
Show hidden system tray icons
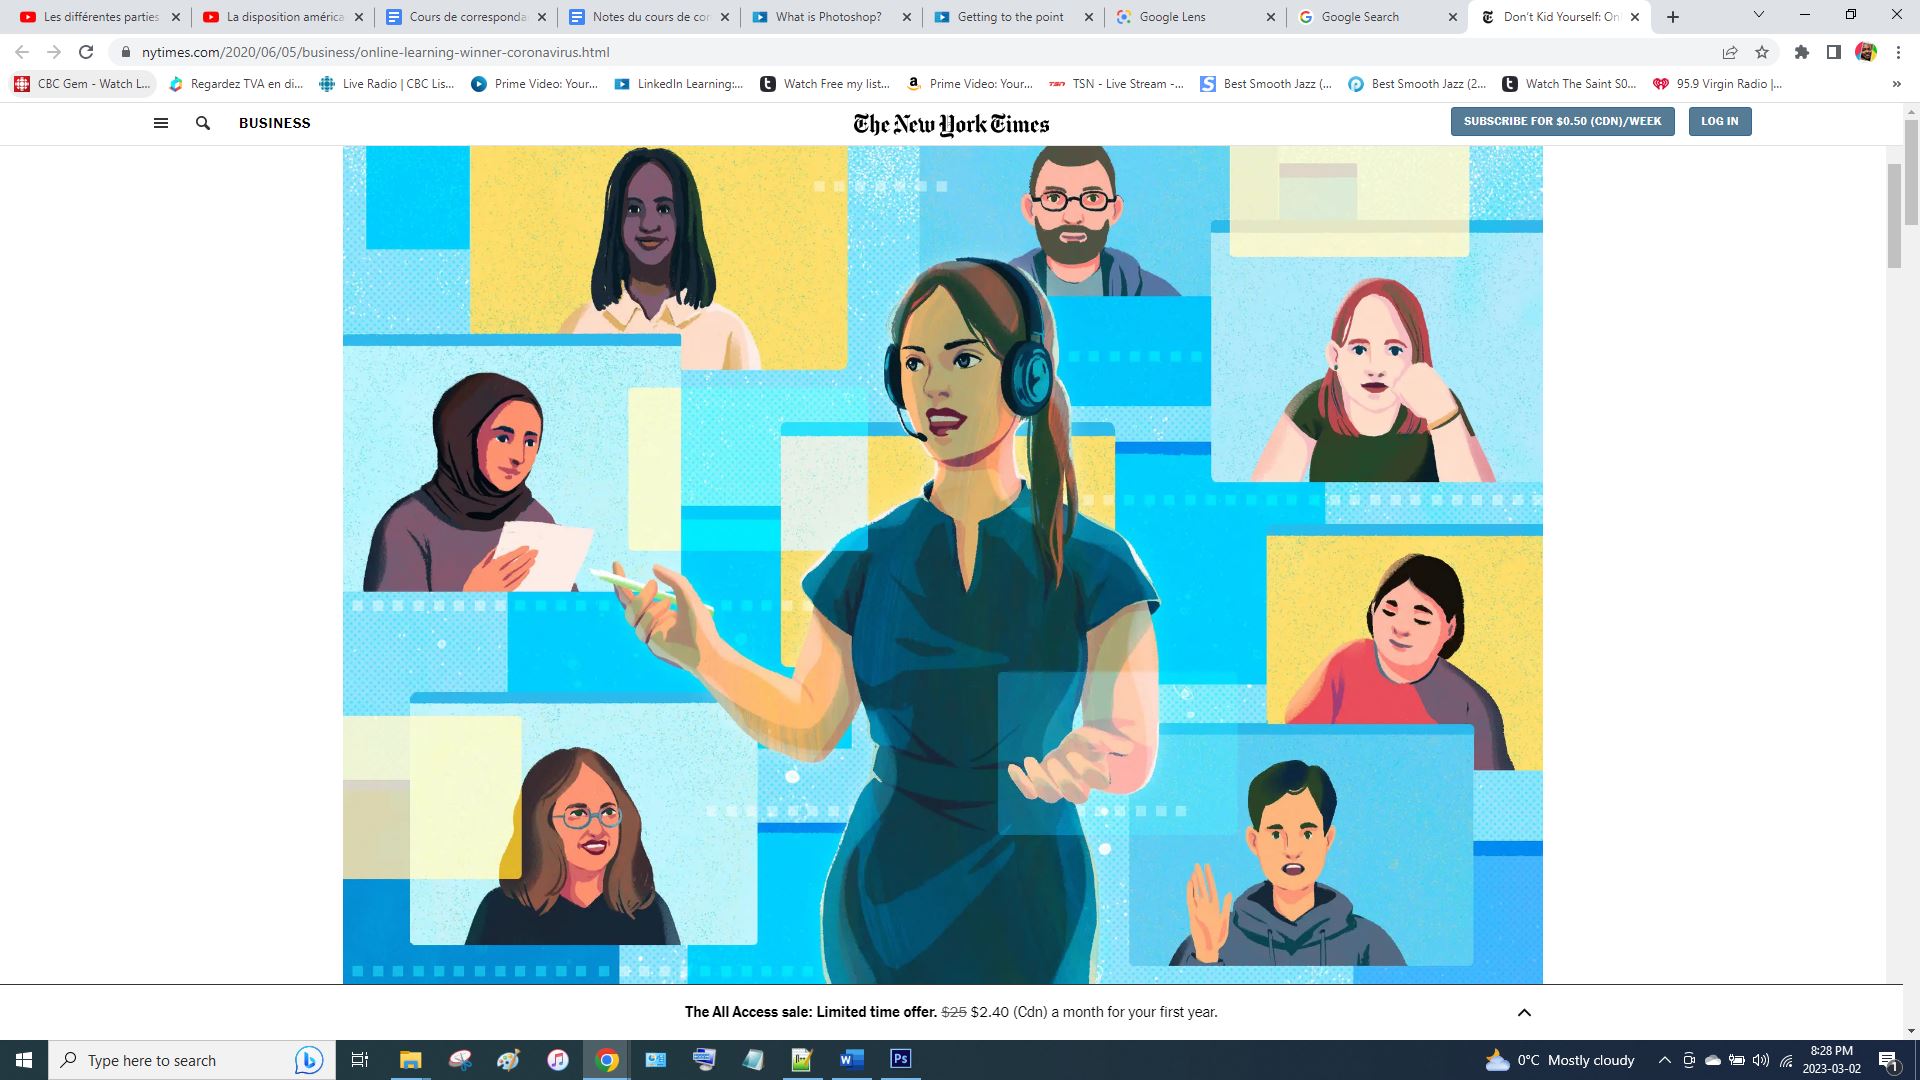(1664, 1060)
